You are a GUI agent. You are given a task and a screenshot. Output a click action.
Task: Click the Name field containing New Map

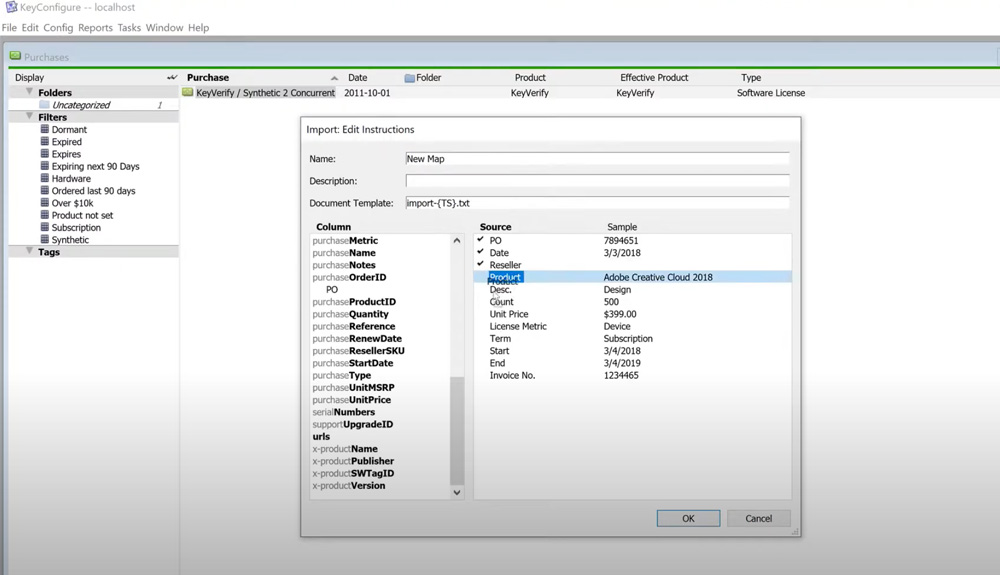tap(597, 159)
